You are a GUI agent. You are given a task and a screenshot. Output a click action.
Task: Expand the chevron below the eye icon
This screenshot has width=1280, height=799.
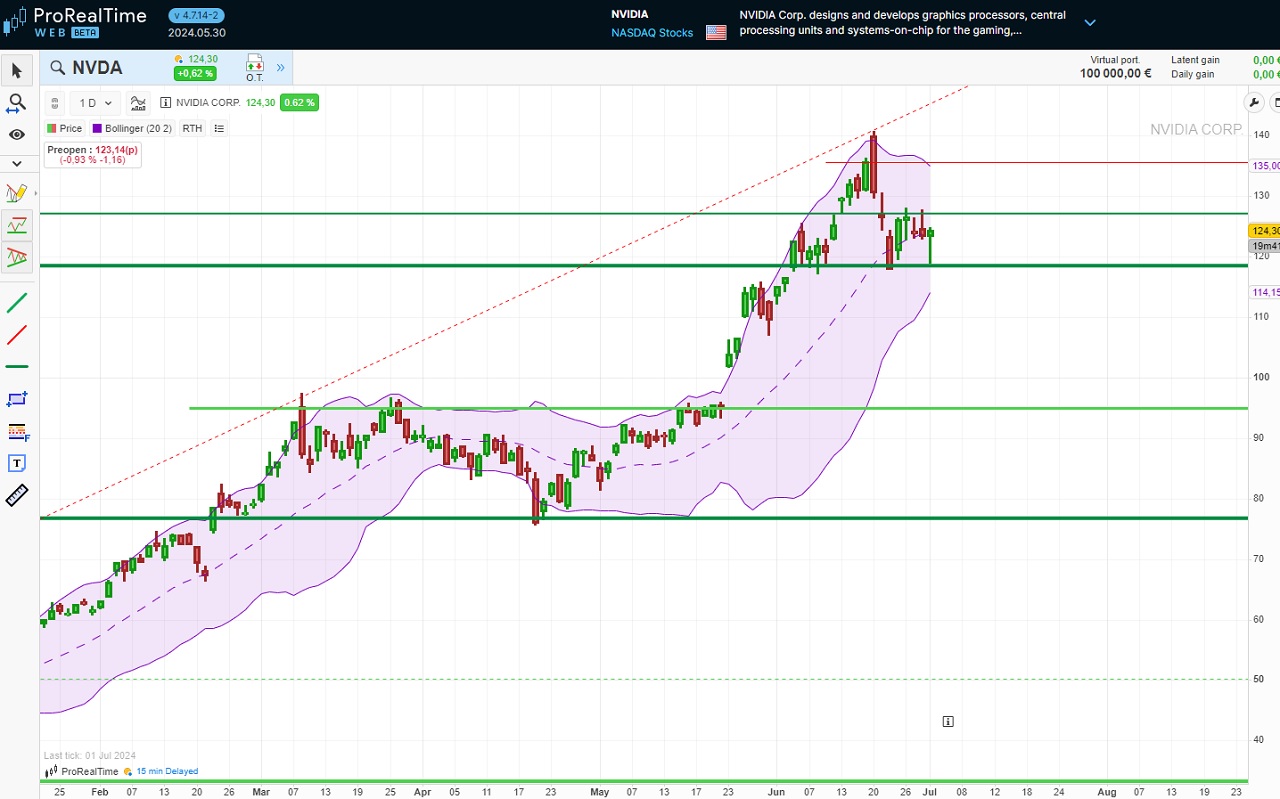17,163
